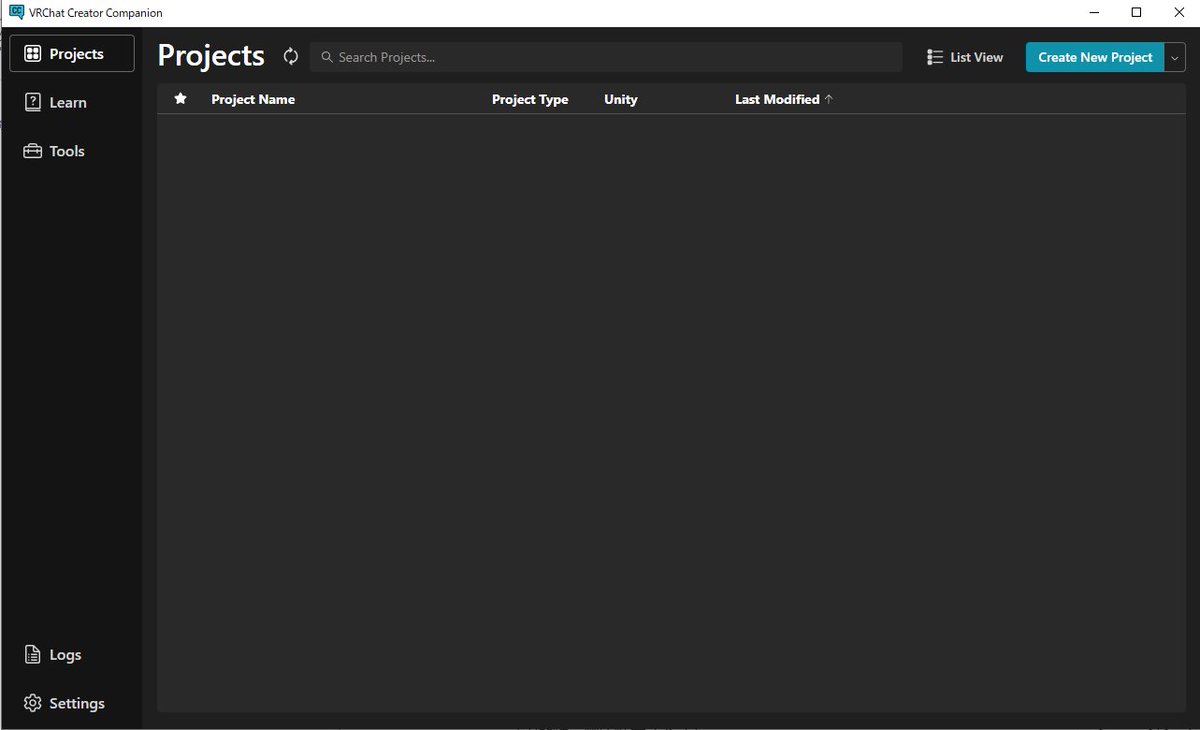
Task: Click Create New Project button
Action: click(x=1095, y=57)
